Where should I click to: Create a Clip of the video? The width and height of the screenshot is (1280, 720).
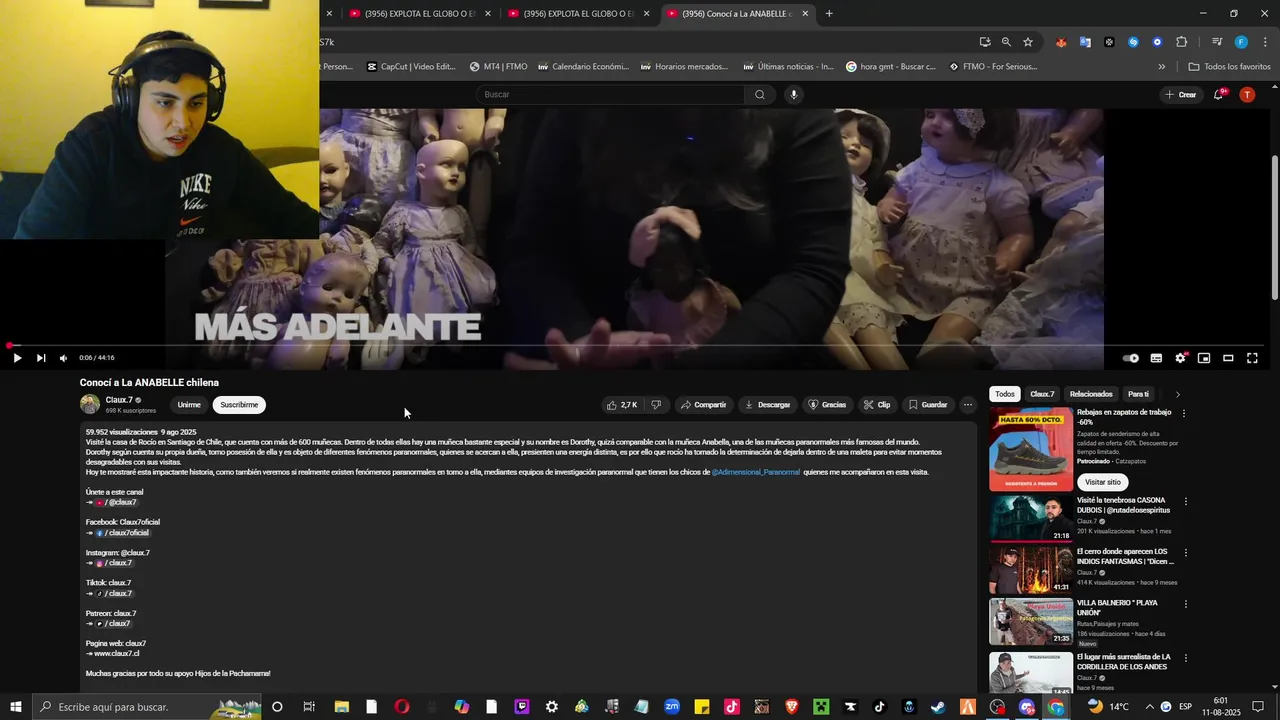tap(877, 405)
